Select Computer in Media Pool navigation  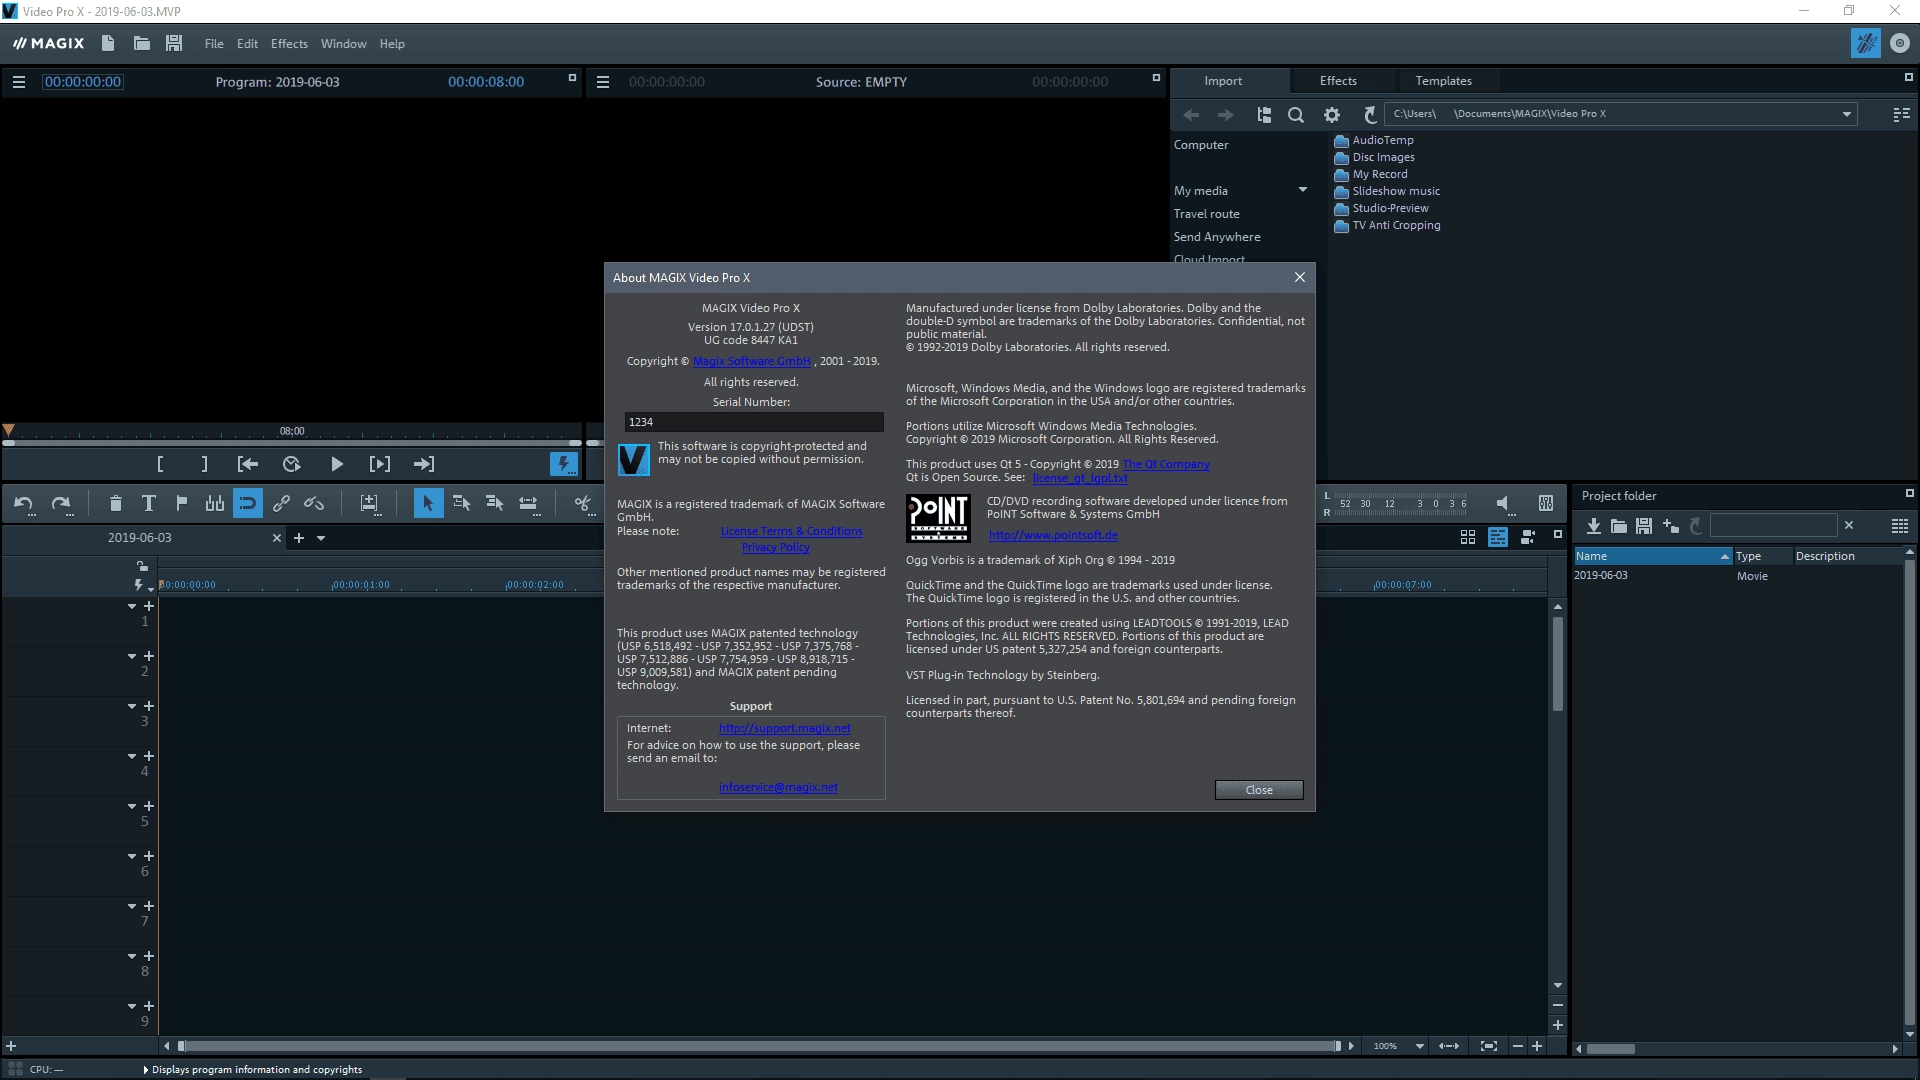point(1201,145)
